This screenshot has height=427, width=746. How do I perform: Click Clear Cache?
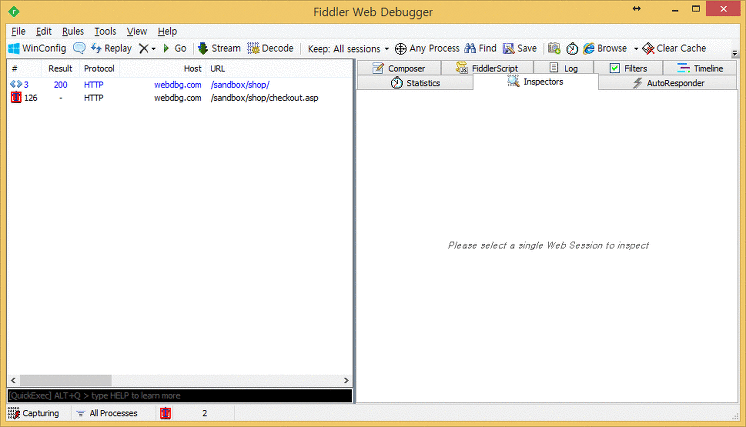pyautogui.click(x=674, y=49)
